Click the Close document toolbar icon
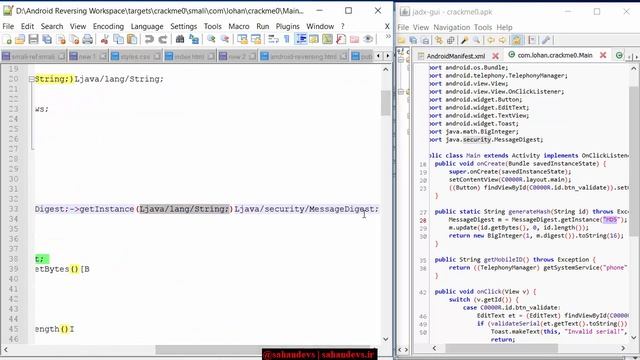This screenshot has height=360, width=640. point(61,39)
